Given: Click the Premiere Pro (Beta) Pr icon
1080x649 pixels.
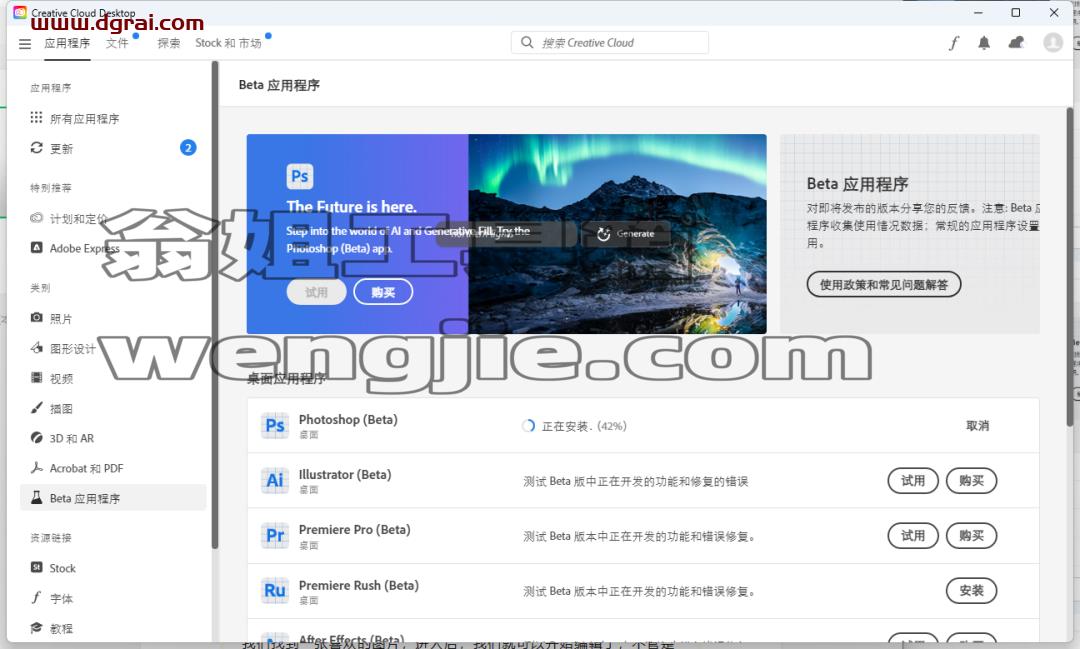Looking at the screenshot, I should click(275, 535).
